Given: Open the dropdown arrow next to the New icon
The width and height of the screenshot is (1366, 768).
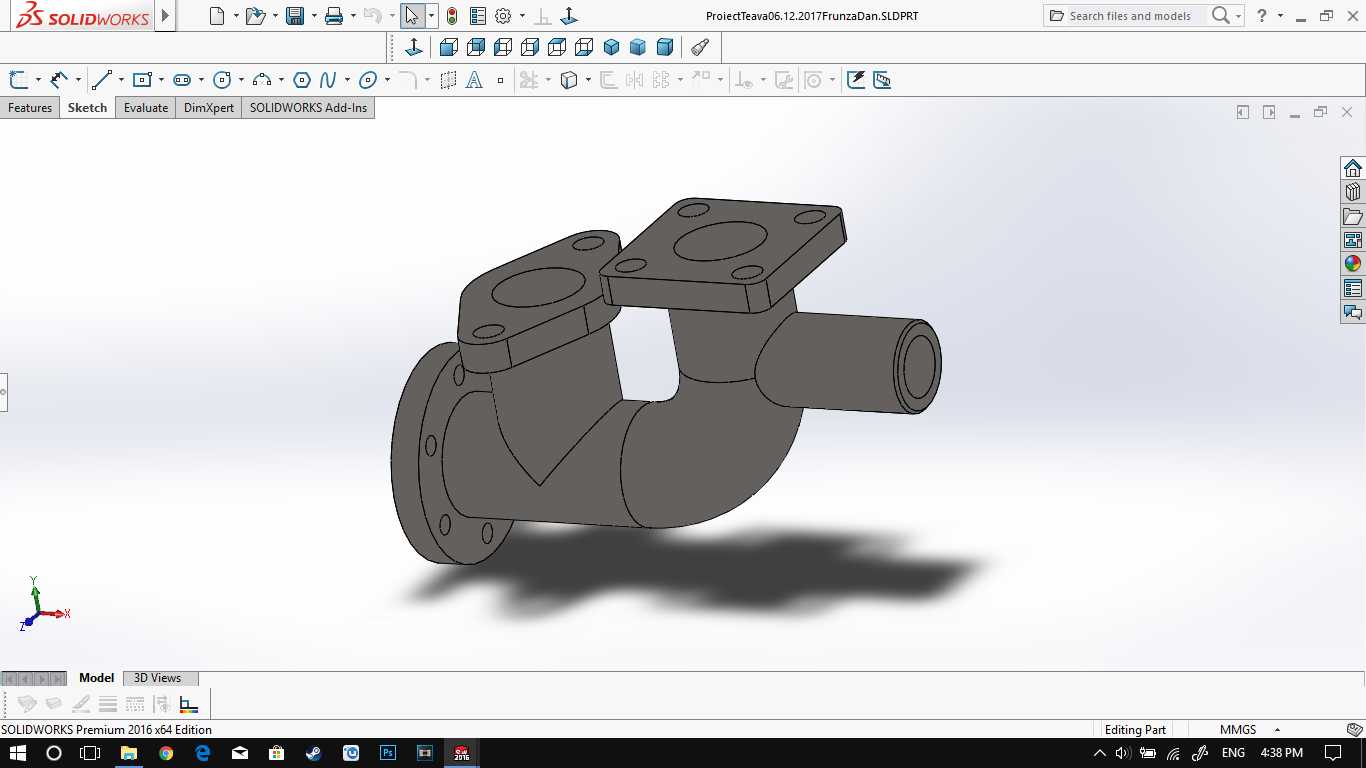Looking at the screenshot, I should click(236, 16).
